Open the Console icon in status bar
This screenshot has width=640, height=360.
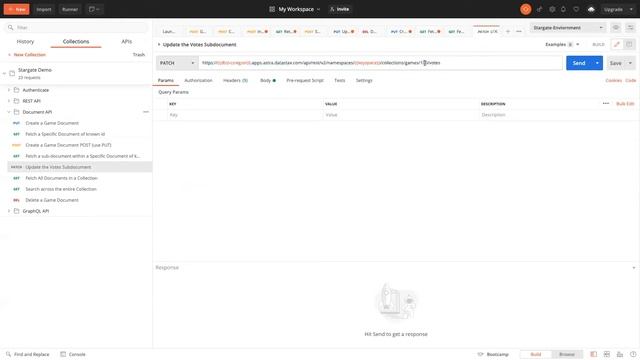click(x=63, y=354)
